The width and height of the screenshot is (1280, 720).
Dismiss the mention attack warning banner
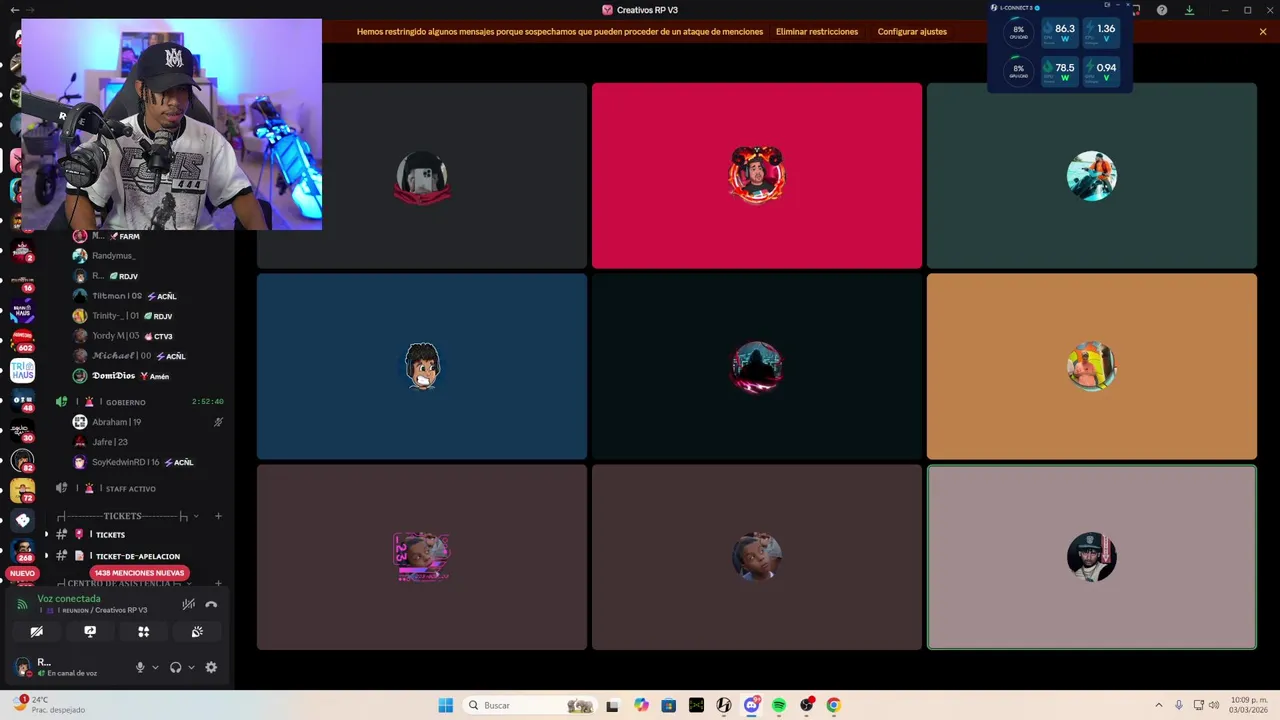click(1263, 32)
